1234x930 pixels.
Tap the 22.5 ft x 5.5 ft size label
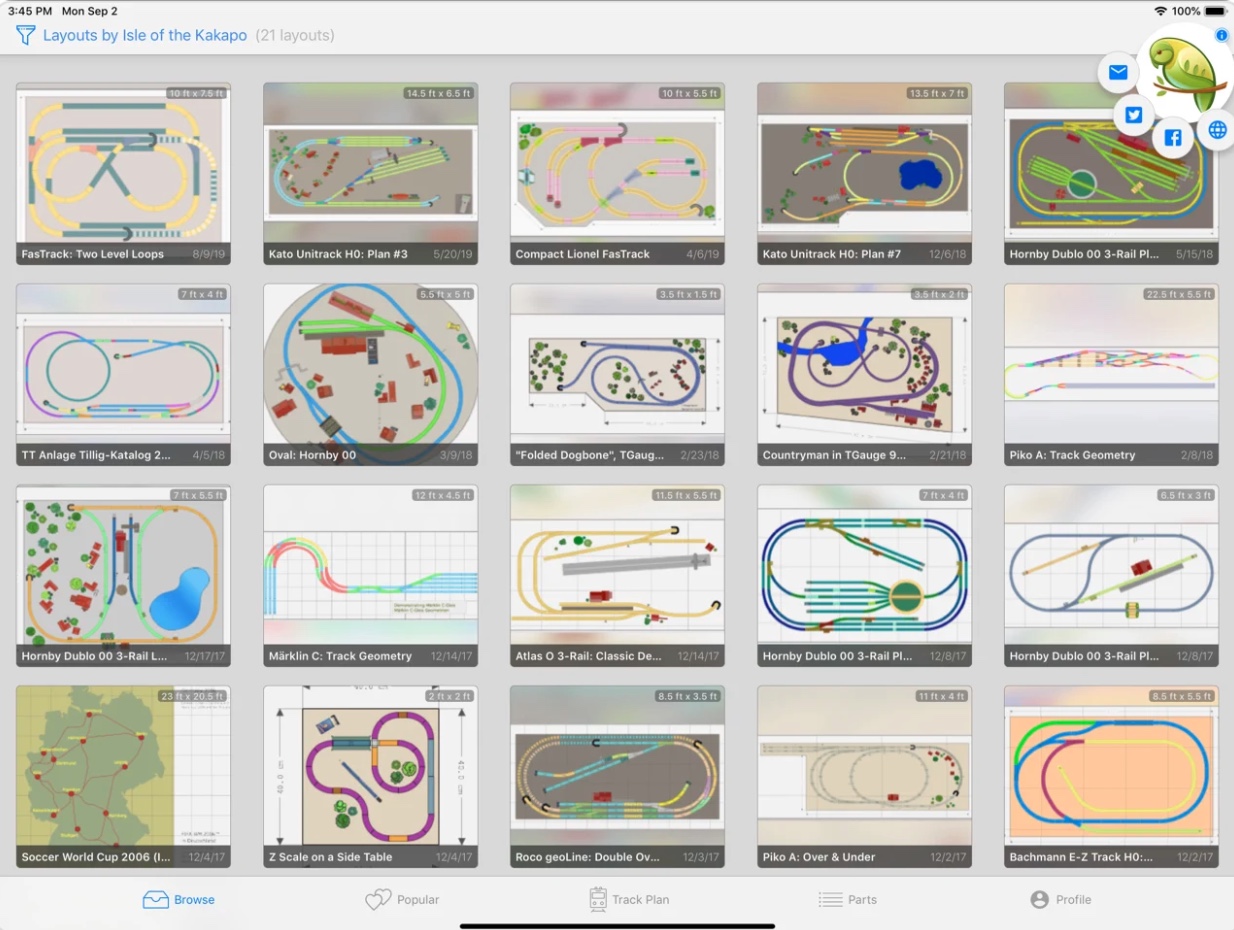pyautogui.click(x=1180, y=294)
